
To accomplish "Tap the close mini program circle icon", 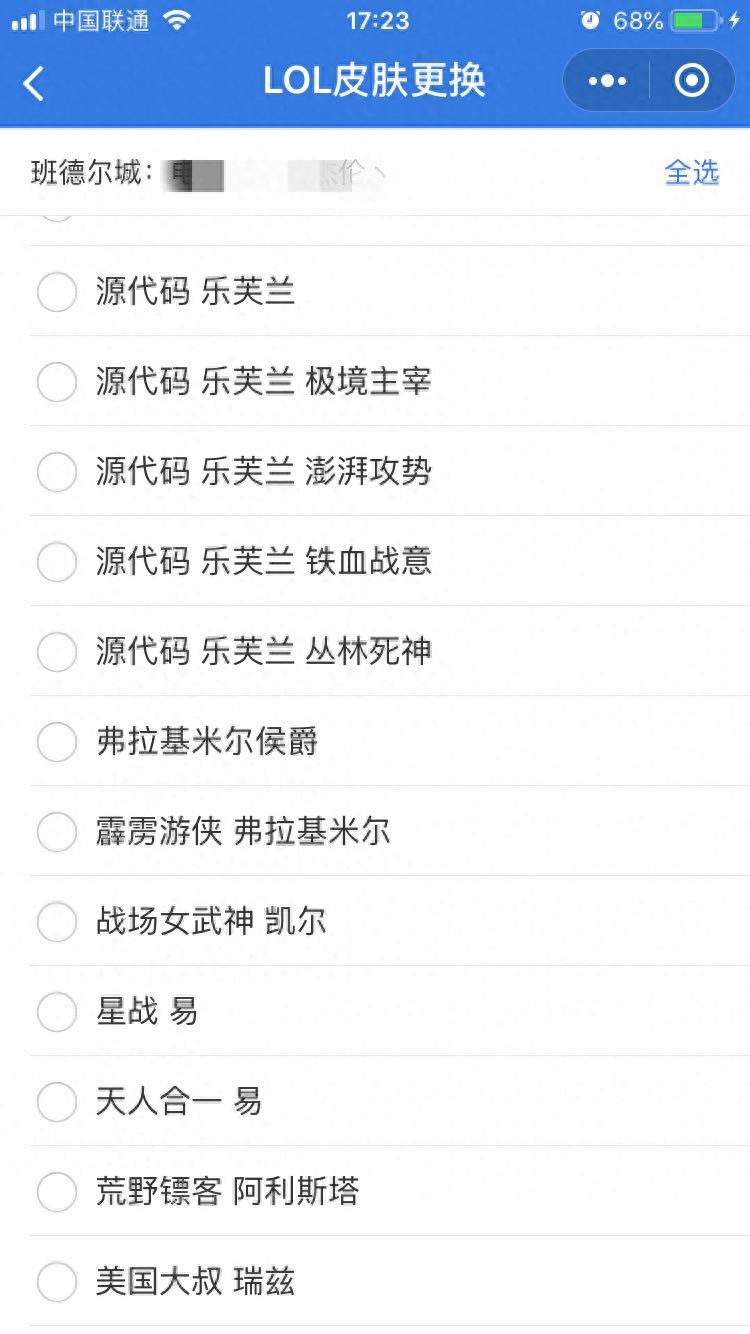I will pos(692,81).
